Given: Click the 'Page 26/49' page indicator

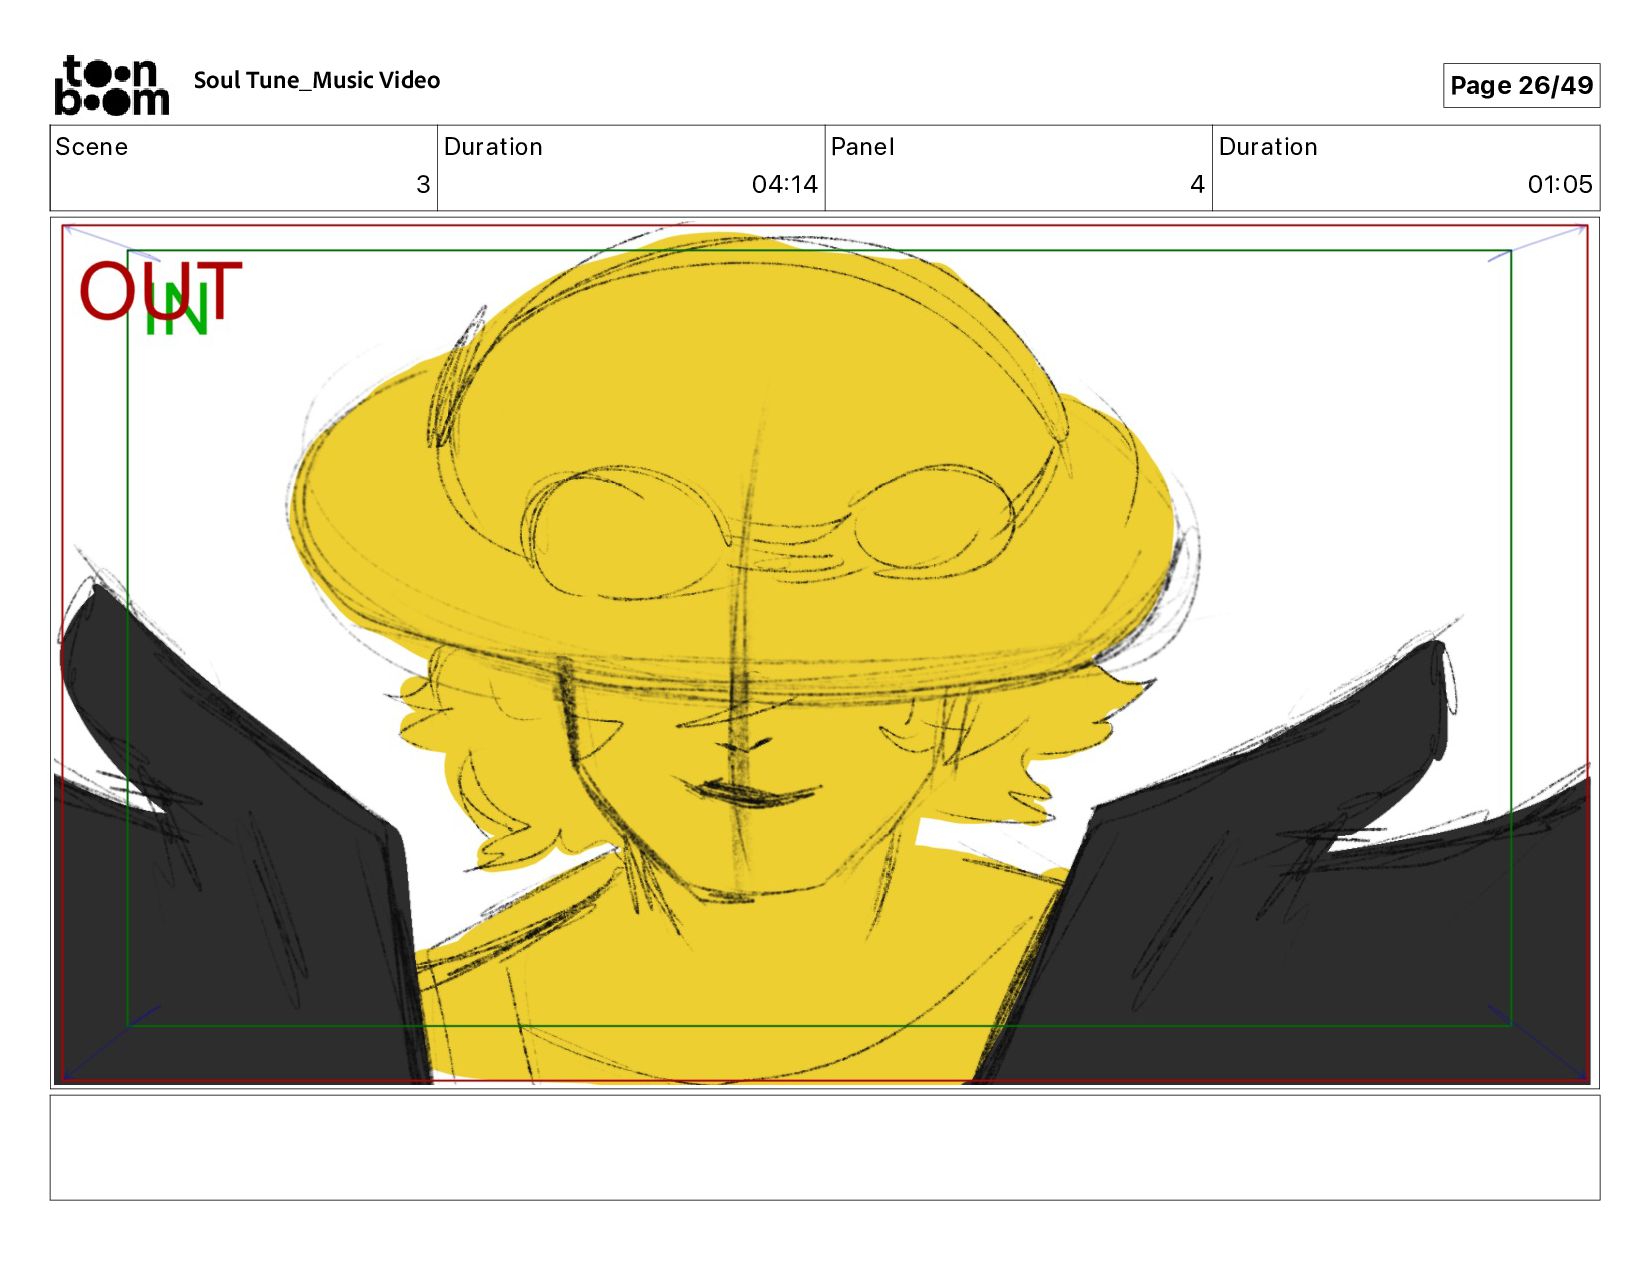Looking at the screenshot, I should point(1521,85).
